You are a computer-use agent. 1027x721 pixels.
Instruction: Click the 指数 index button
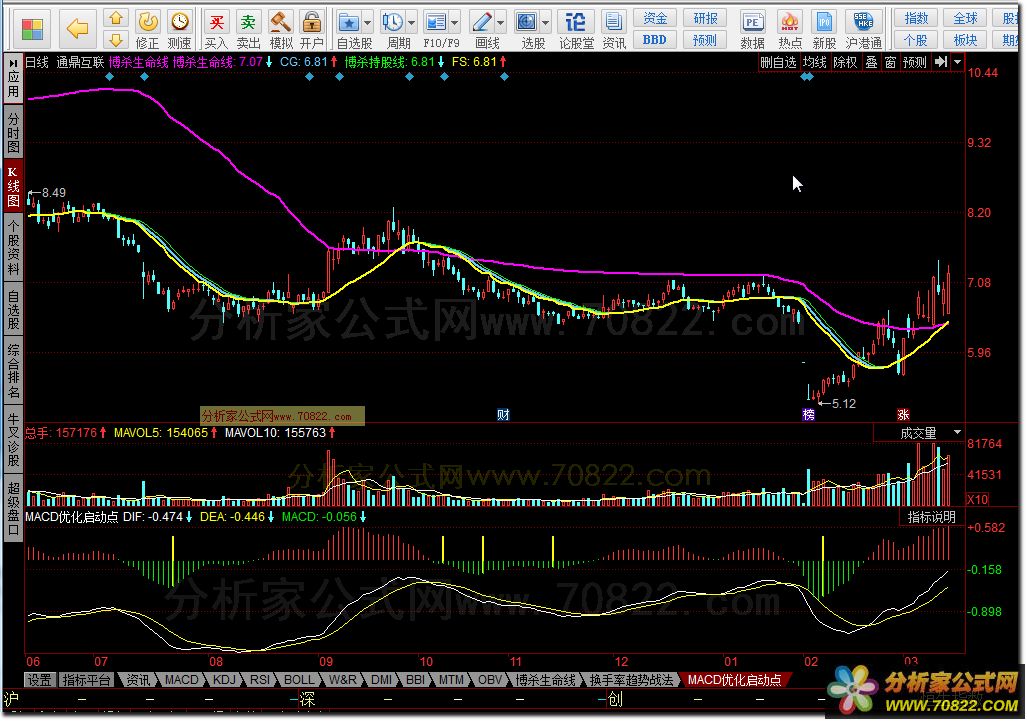coord(916,18)
